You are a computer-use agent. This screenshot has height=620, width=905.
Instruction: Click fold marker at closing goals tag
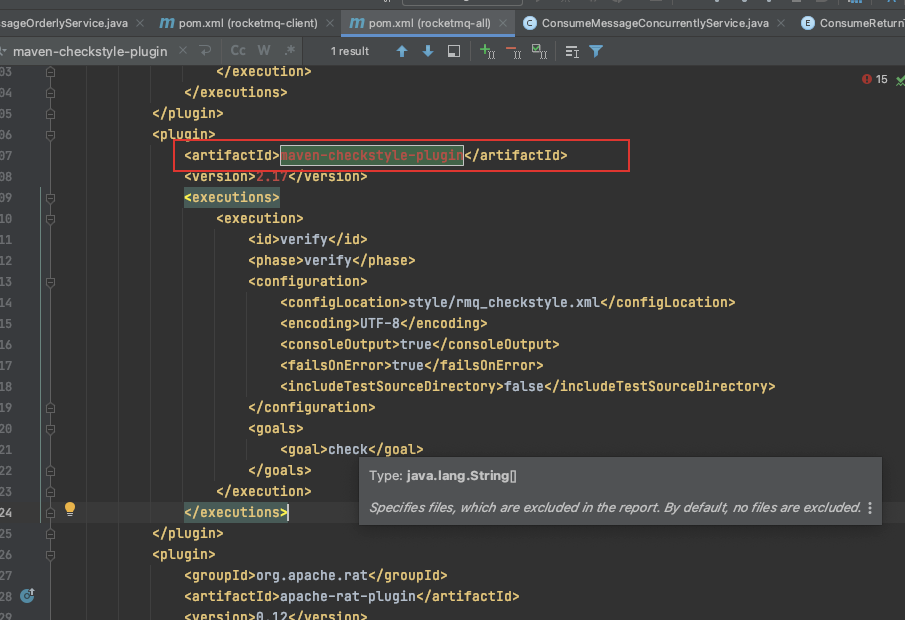click(50, 471)
